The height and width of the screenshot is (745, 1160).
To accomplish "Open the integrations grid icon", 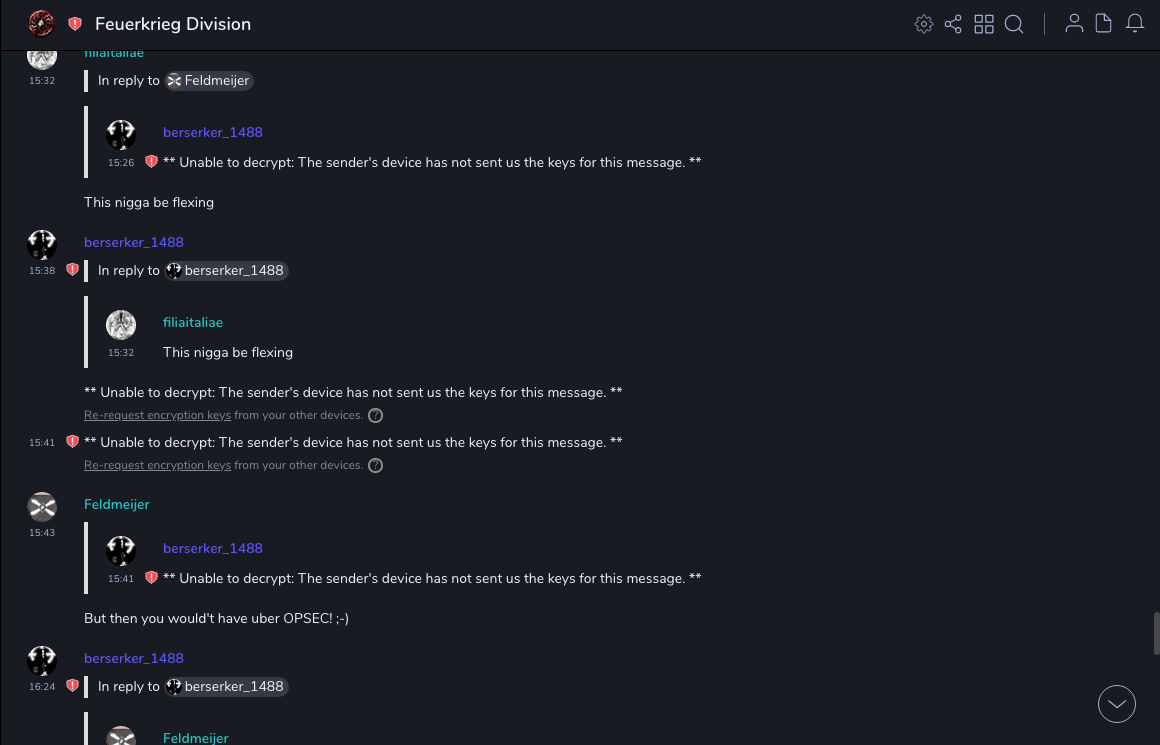I will click(984, 24).
